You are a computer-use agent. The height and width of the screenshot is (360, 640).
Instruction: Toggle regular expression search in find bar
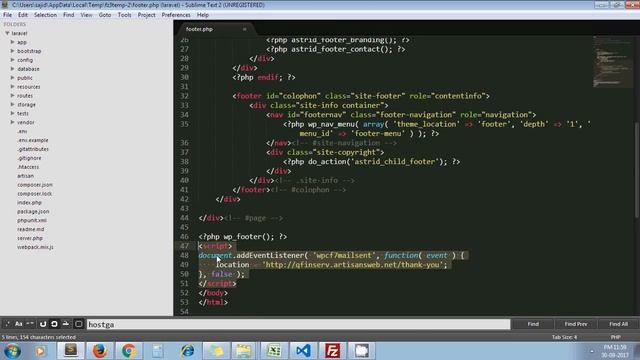click(7, 324)
